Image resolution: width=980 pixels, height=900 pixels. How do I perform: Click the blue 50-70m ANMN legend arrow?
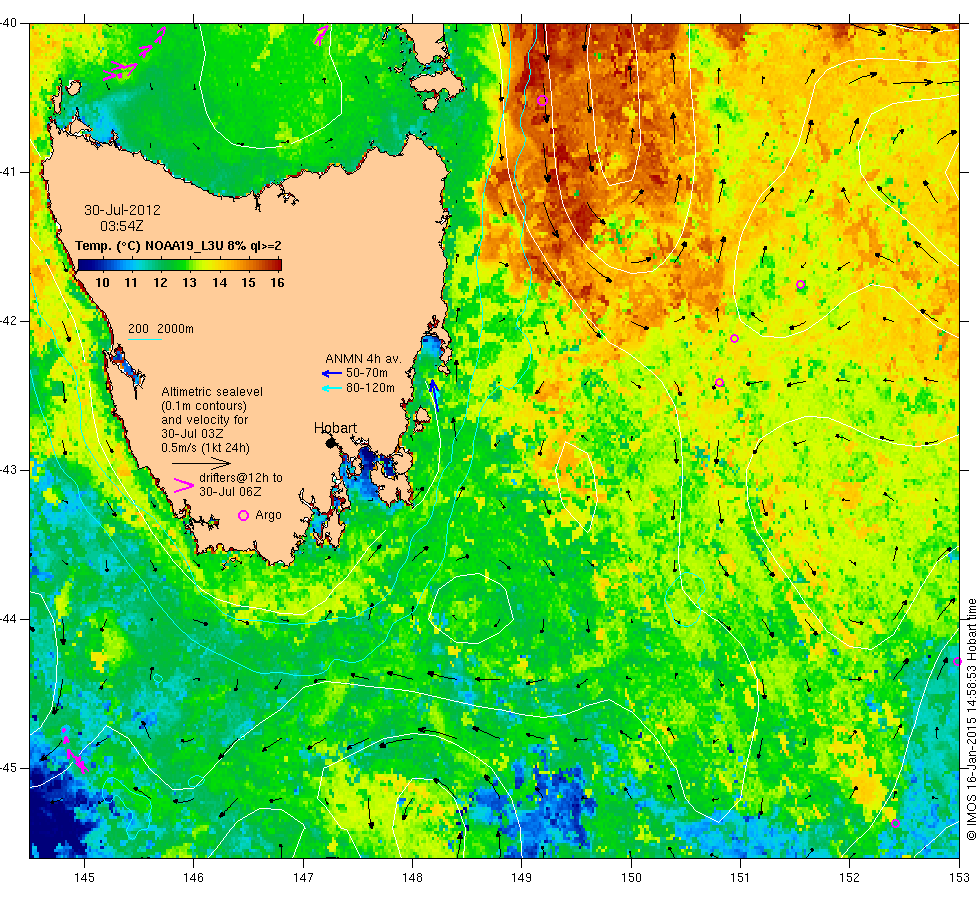(332, 374)
